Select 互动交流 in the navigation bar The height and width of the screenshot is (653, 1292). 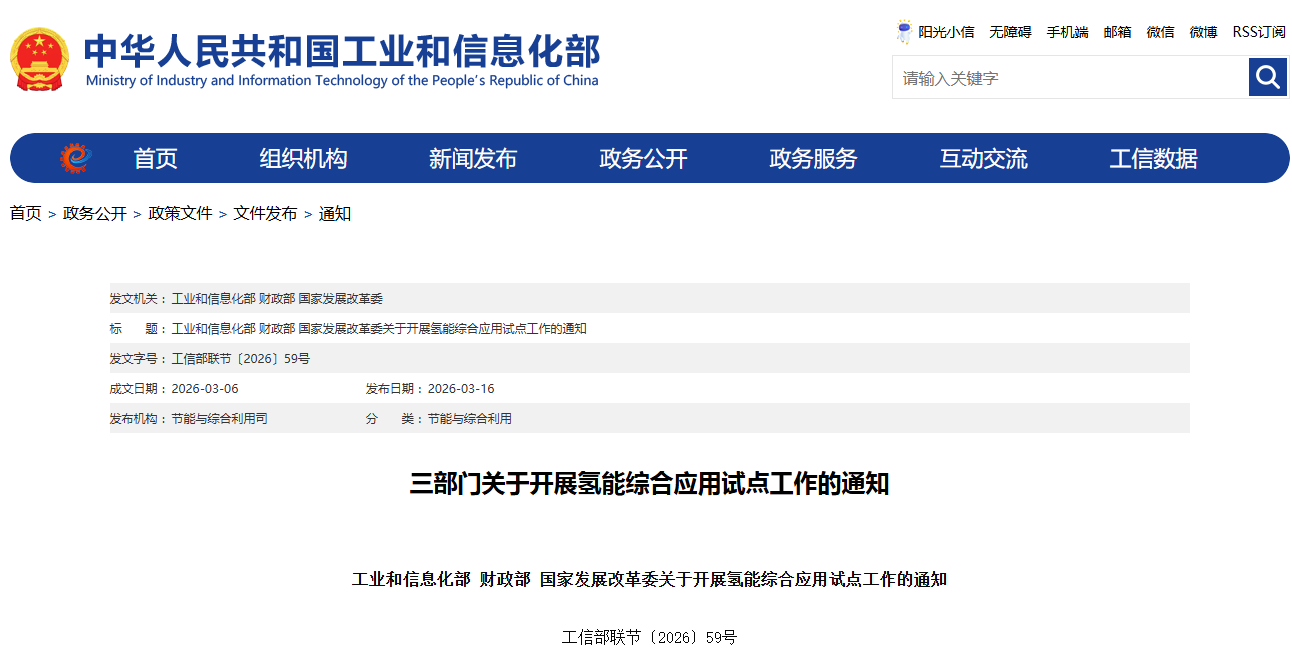pos(983,158)
